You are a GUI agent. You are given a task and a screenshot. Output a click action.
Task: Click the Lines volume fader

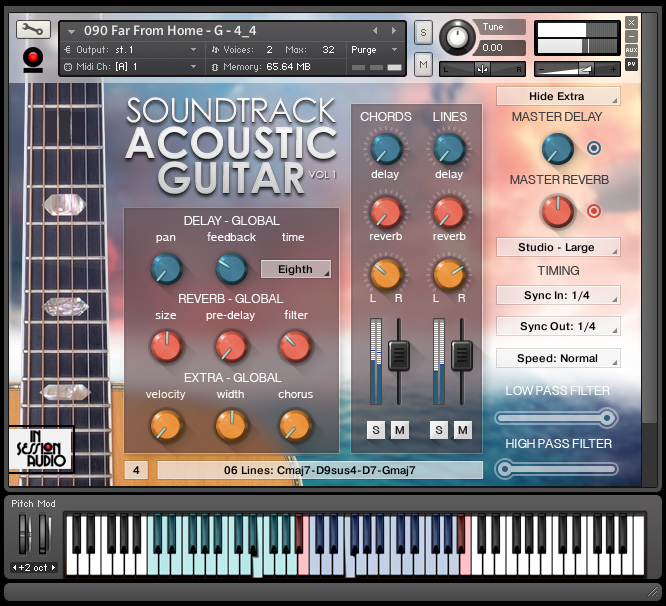(462, 356)
